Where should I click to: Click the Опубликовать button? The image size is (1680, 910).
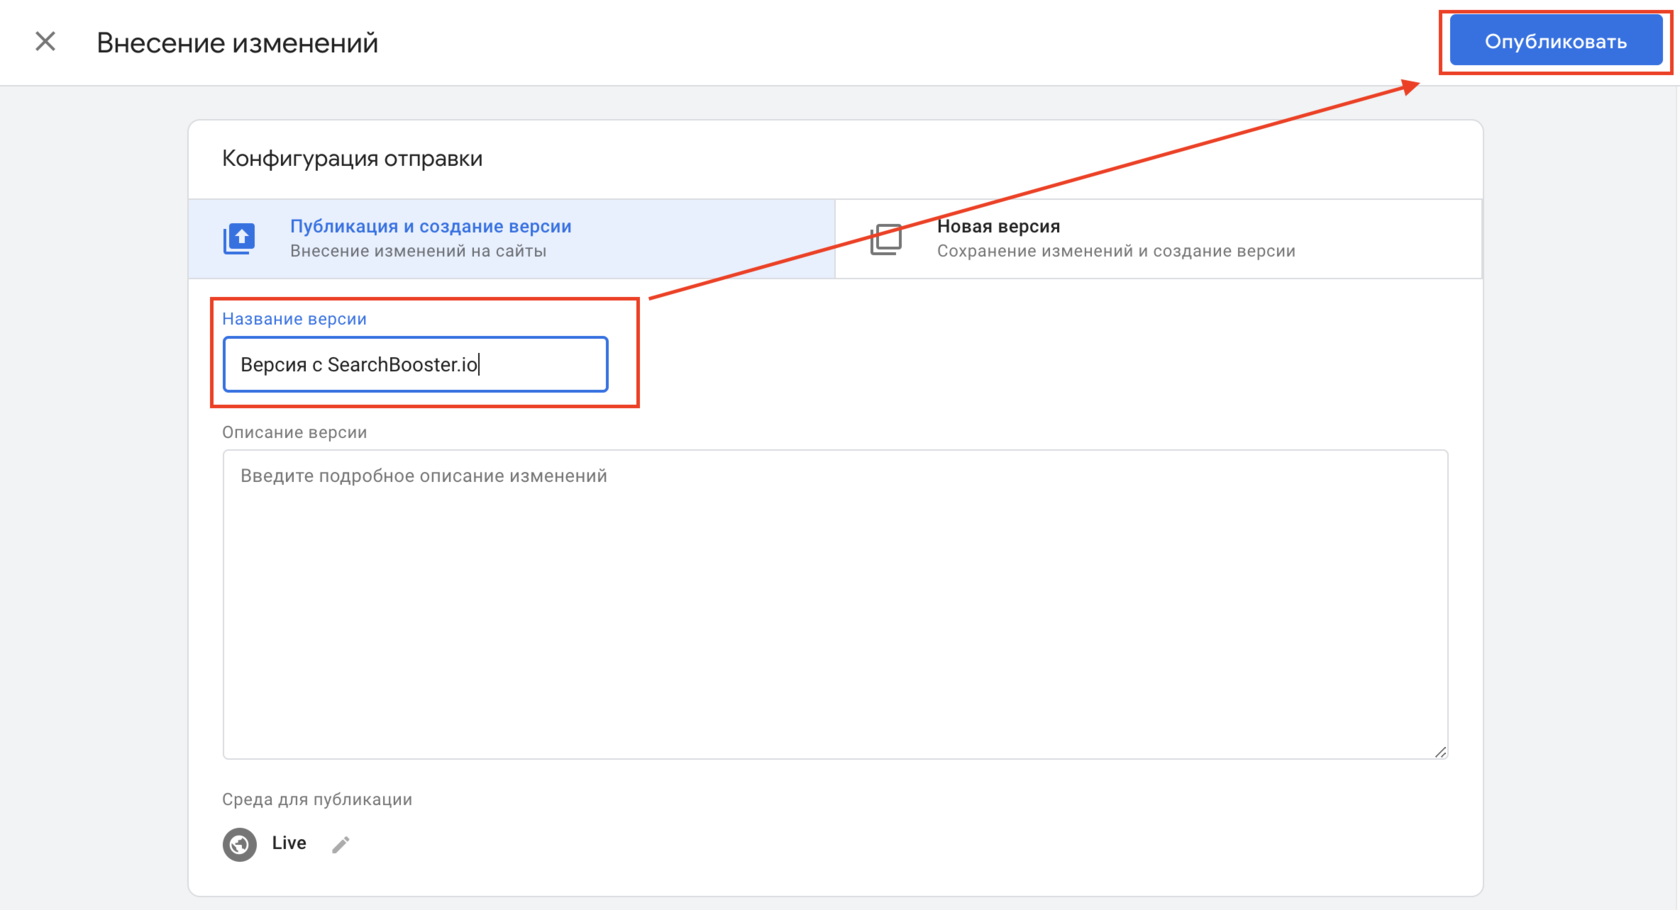tap(1555, 42)
